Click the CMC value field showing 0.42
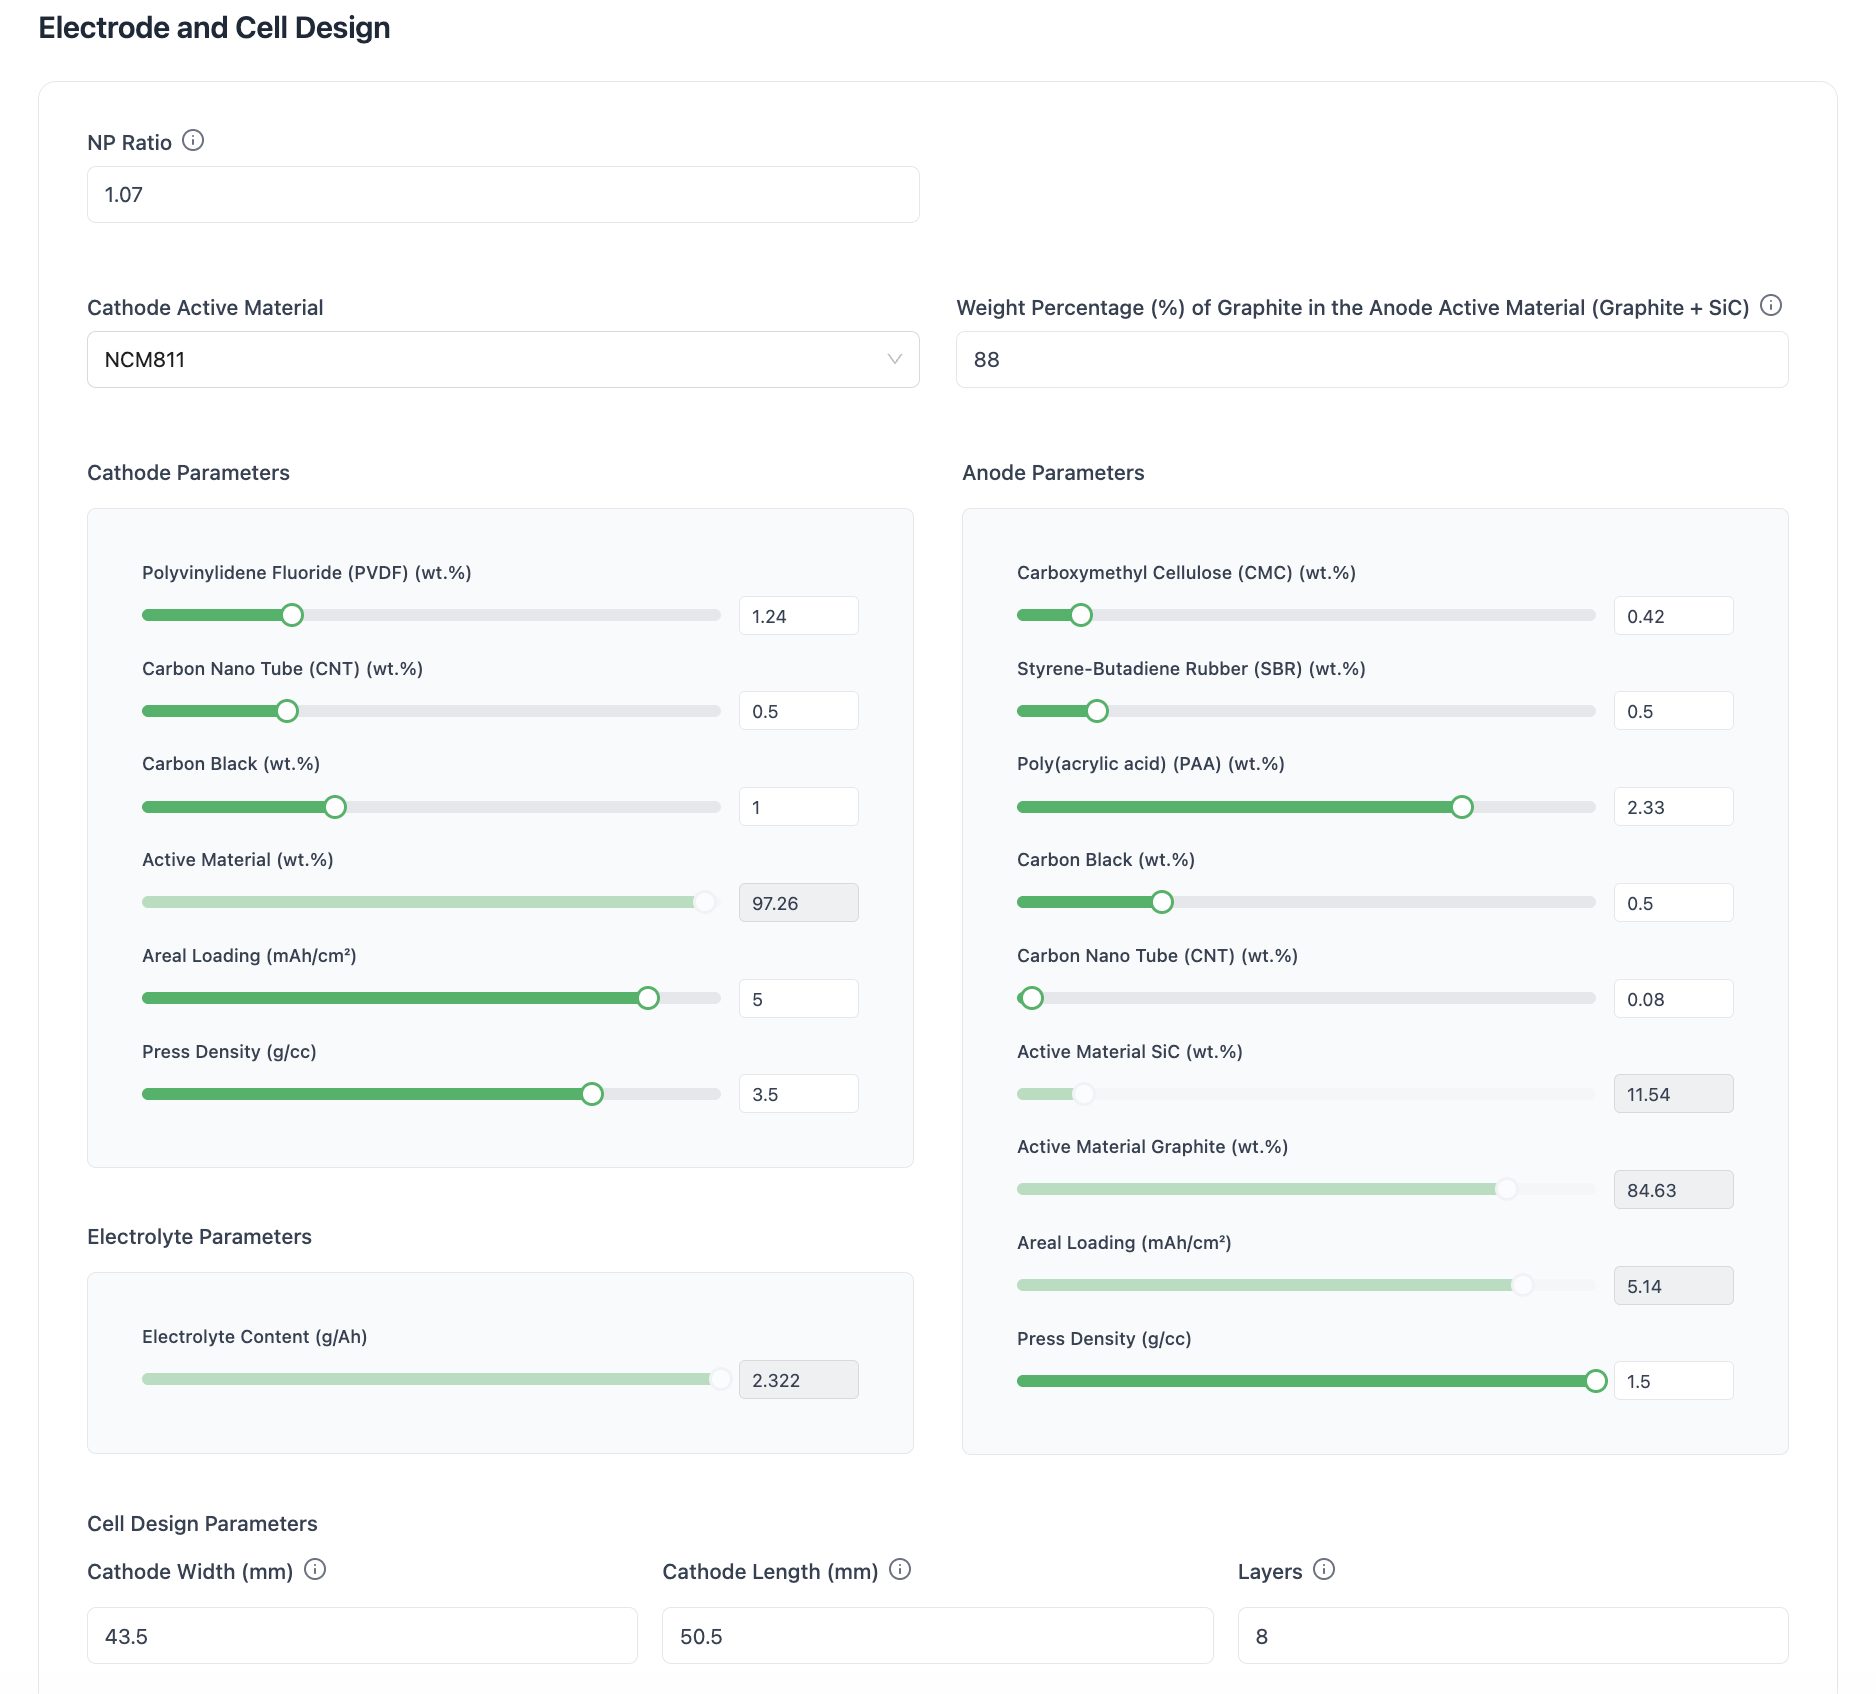The width and height of the screenshot is (1876, 1694). (1674, 616)
